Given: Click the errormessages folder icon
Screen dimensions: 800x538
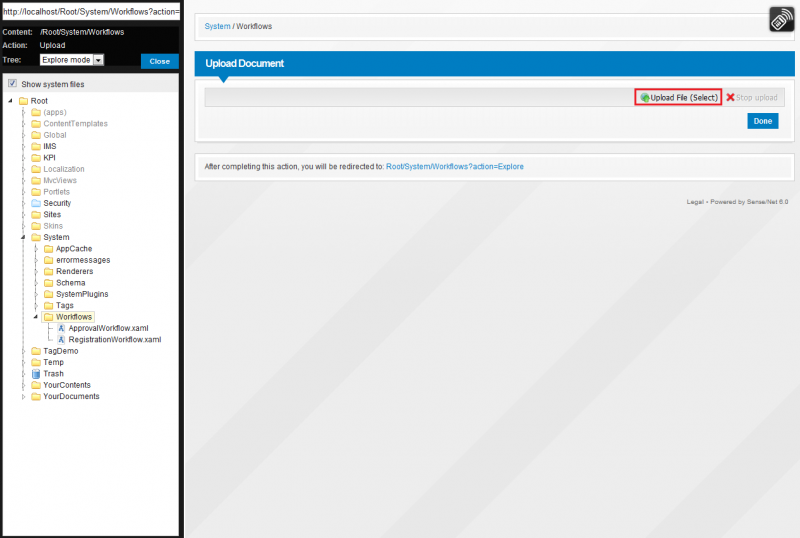Looking at the screenshot, I should [x=48, y=260].
